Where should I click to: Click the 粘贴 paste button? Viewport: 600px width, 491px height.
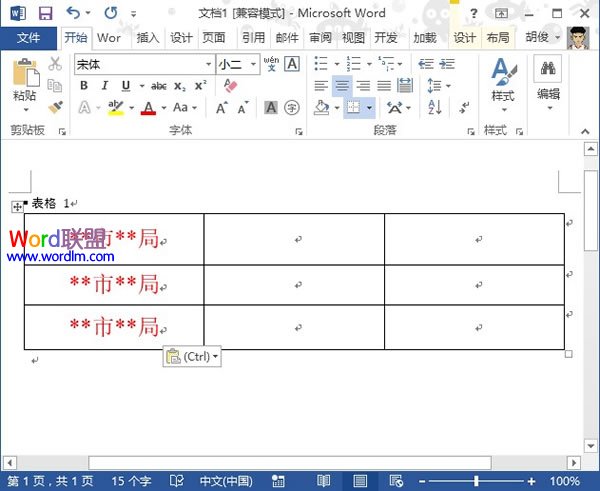click(x=25, y=82)
